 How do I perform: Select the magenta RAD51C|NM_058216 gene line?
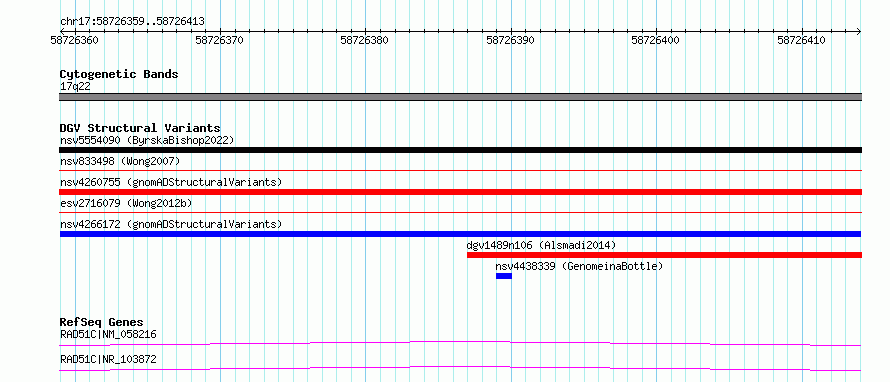[x=460, y=343]
